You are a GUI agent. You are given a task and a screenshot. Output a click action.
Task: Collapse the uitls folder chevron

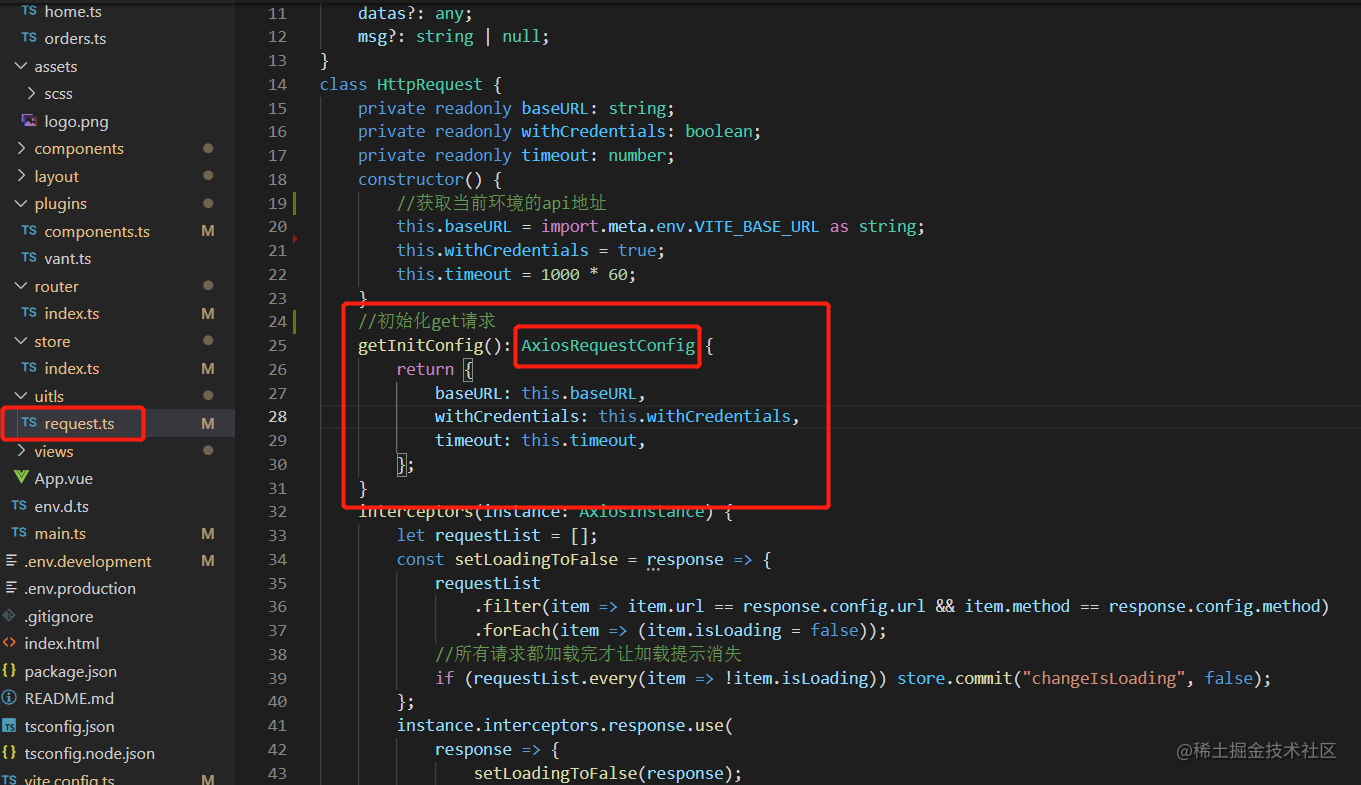[22, 396]
